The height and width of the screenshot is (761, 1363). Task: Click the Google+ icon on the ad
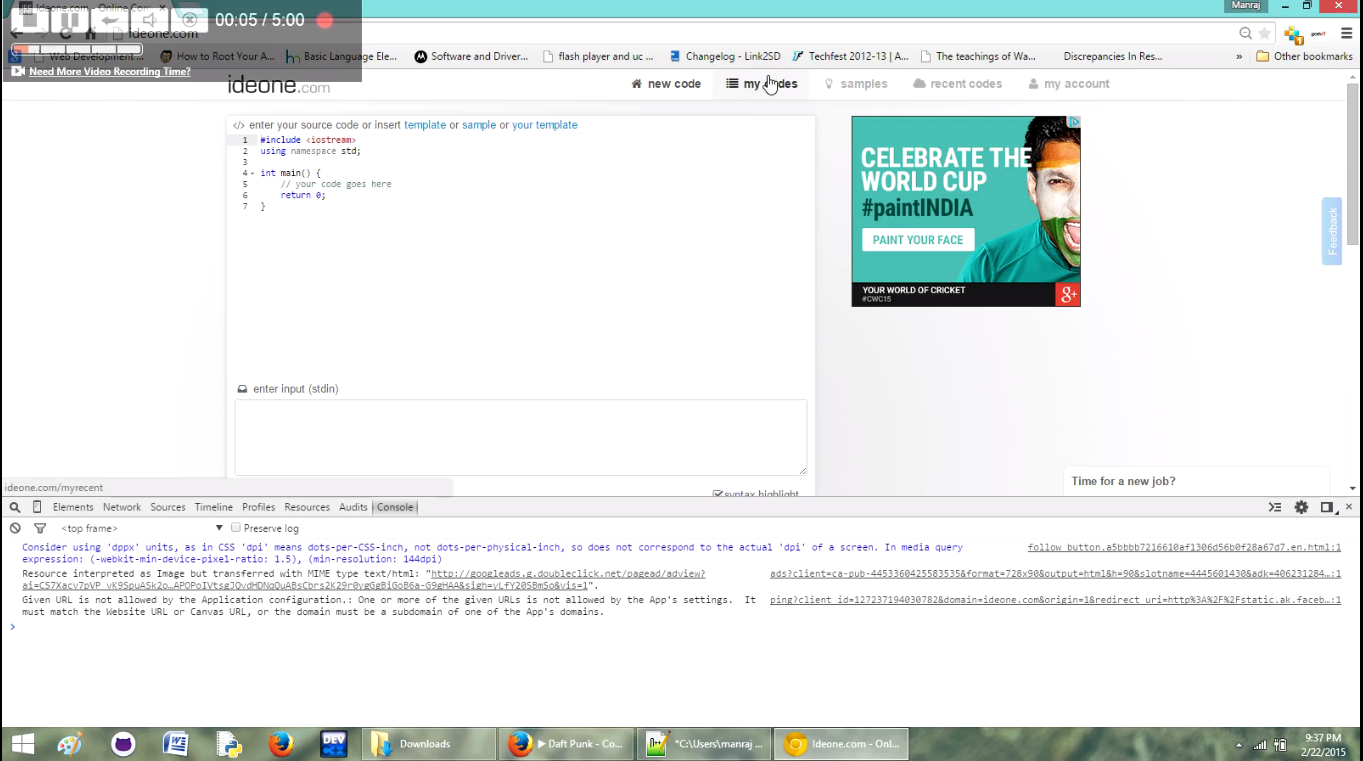(1068, 294)
